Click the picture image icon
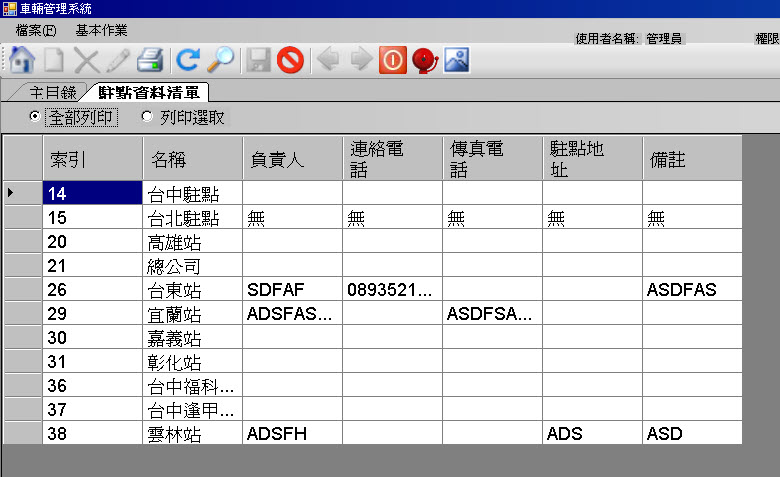The image size is (780, 477). [x=457, y=60]
